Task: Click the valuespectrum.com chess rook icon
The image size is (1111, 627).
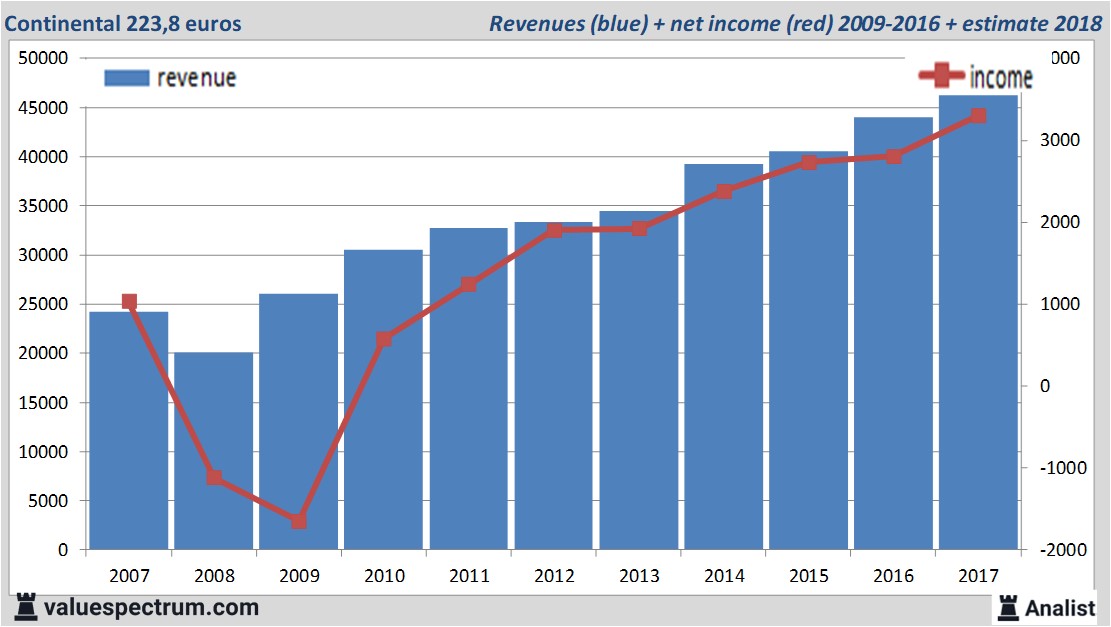Action: tap(26, 607)
